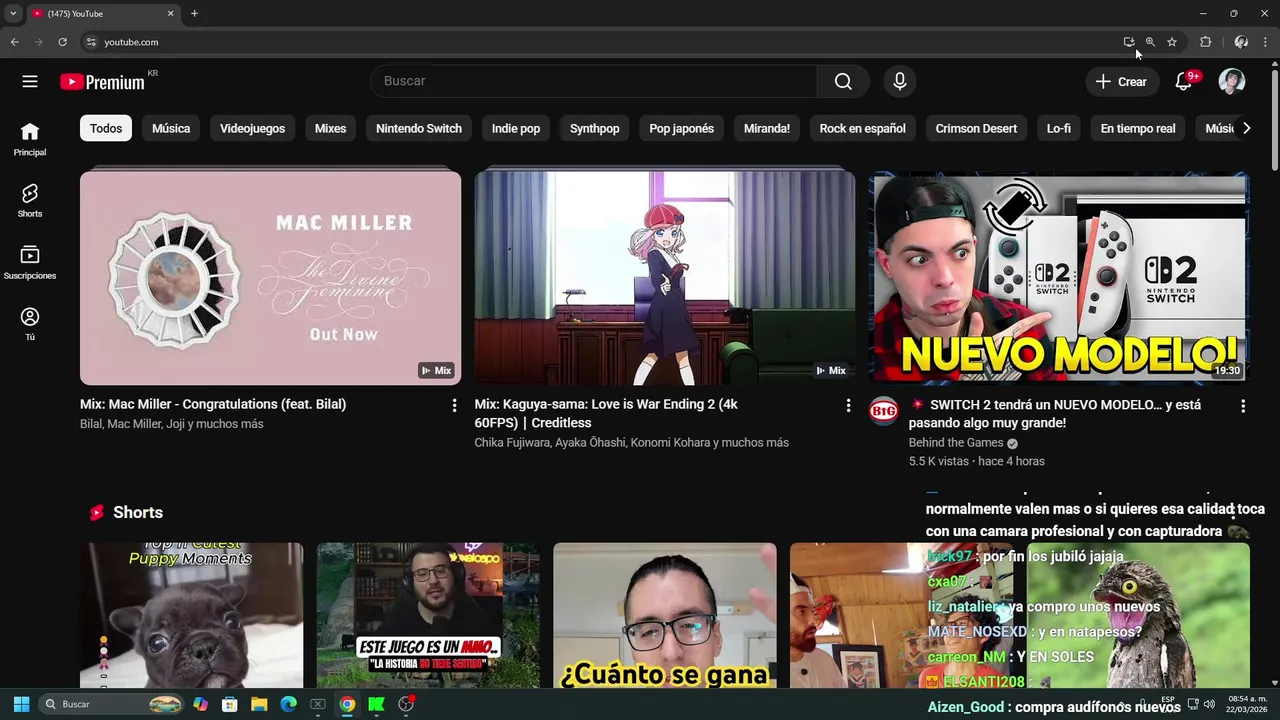The width and height of the screenshot is (1280, 720).
Task: Open Shorts from the left sidebar
Action: tap(30, 200)
